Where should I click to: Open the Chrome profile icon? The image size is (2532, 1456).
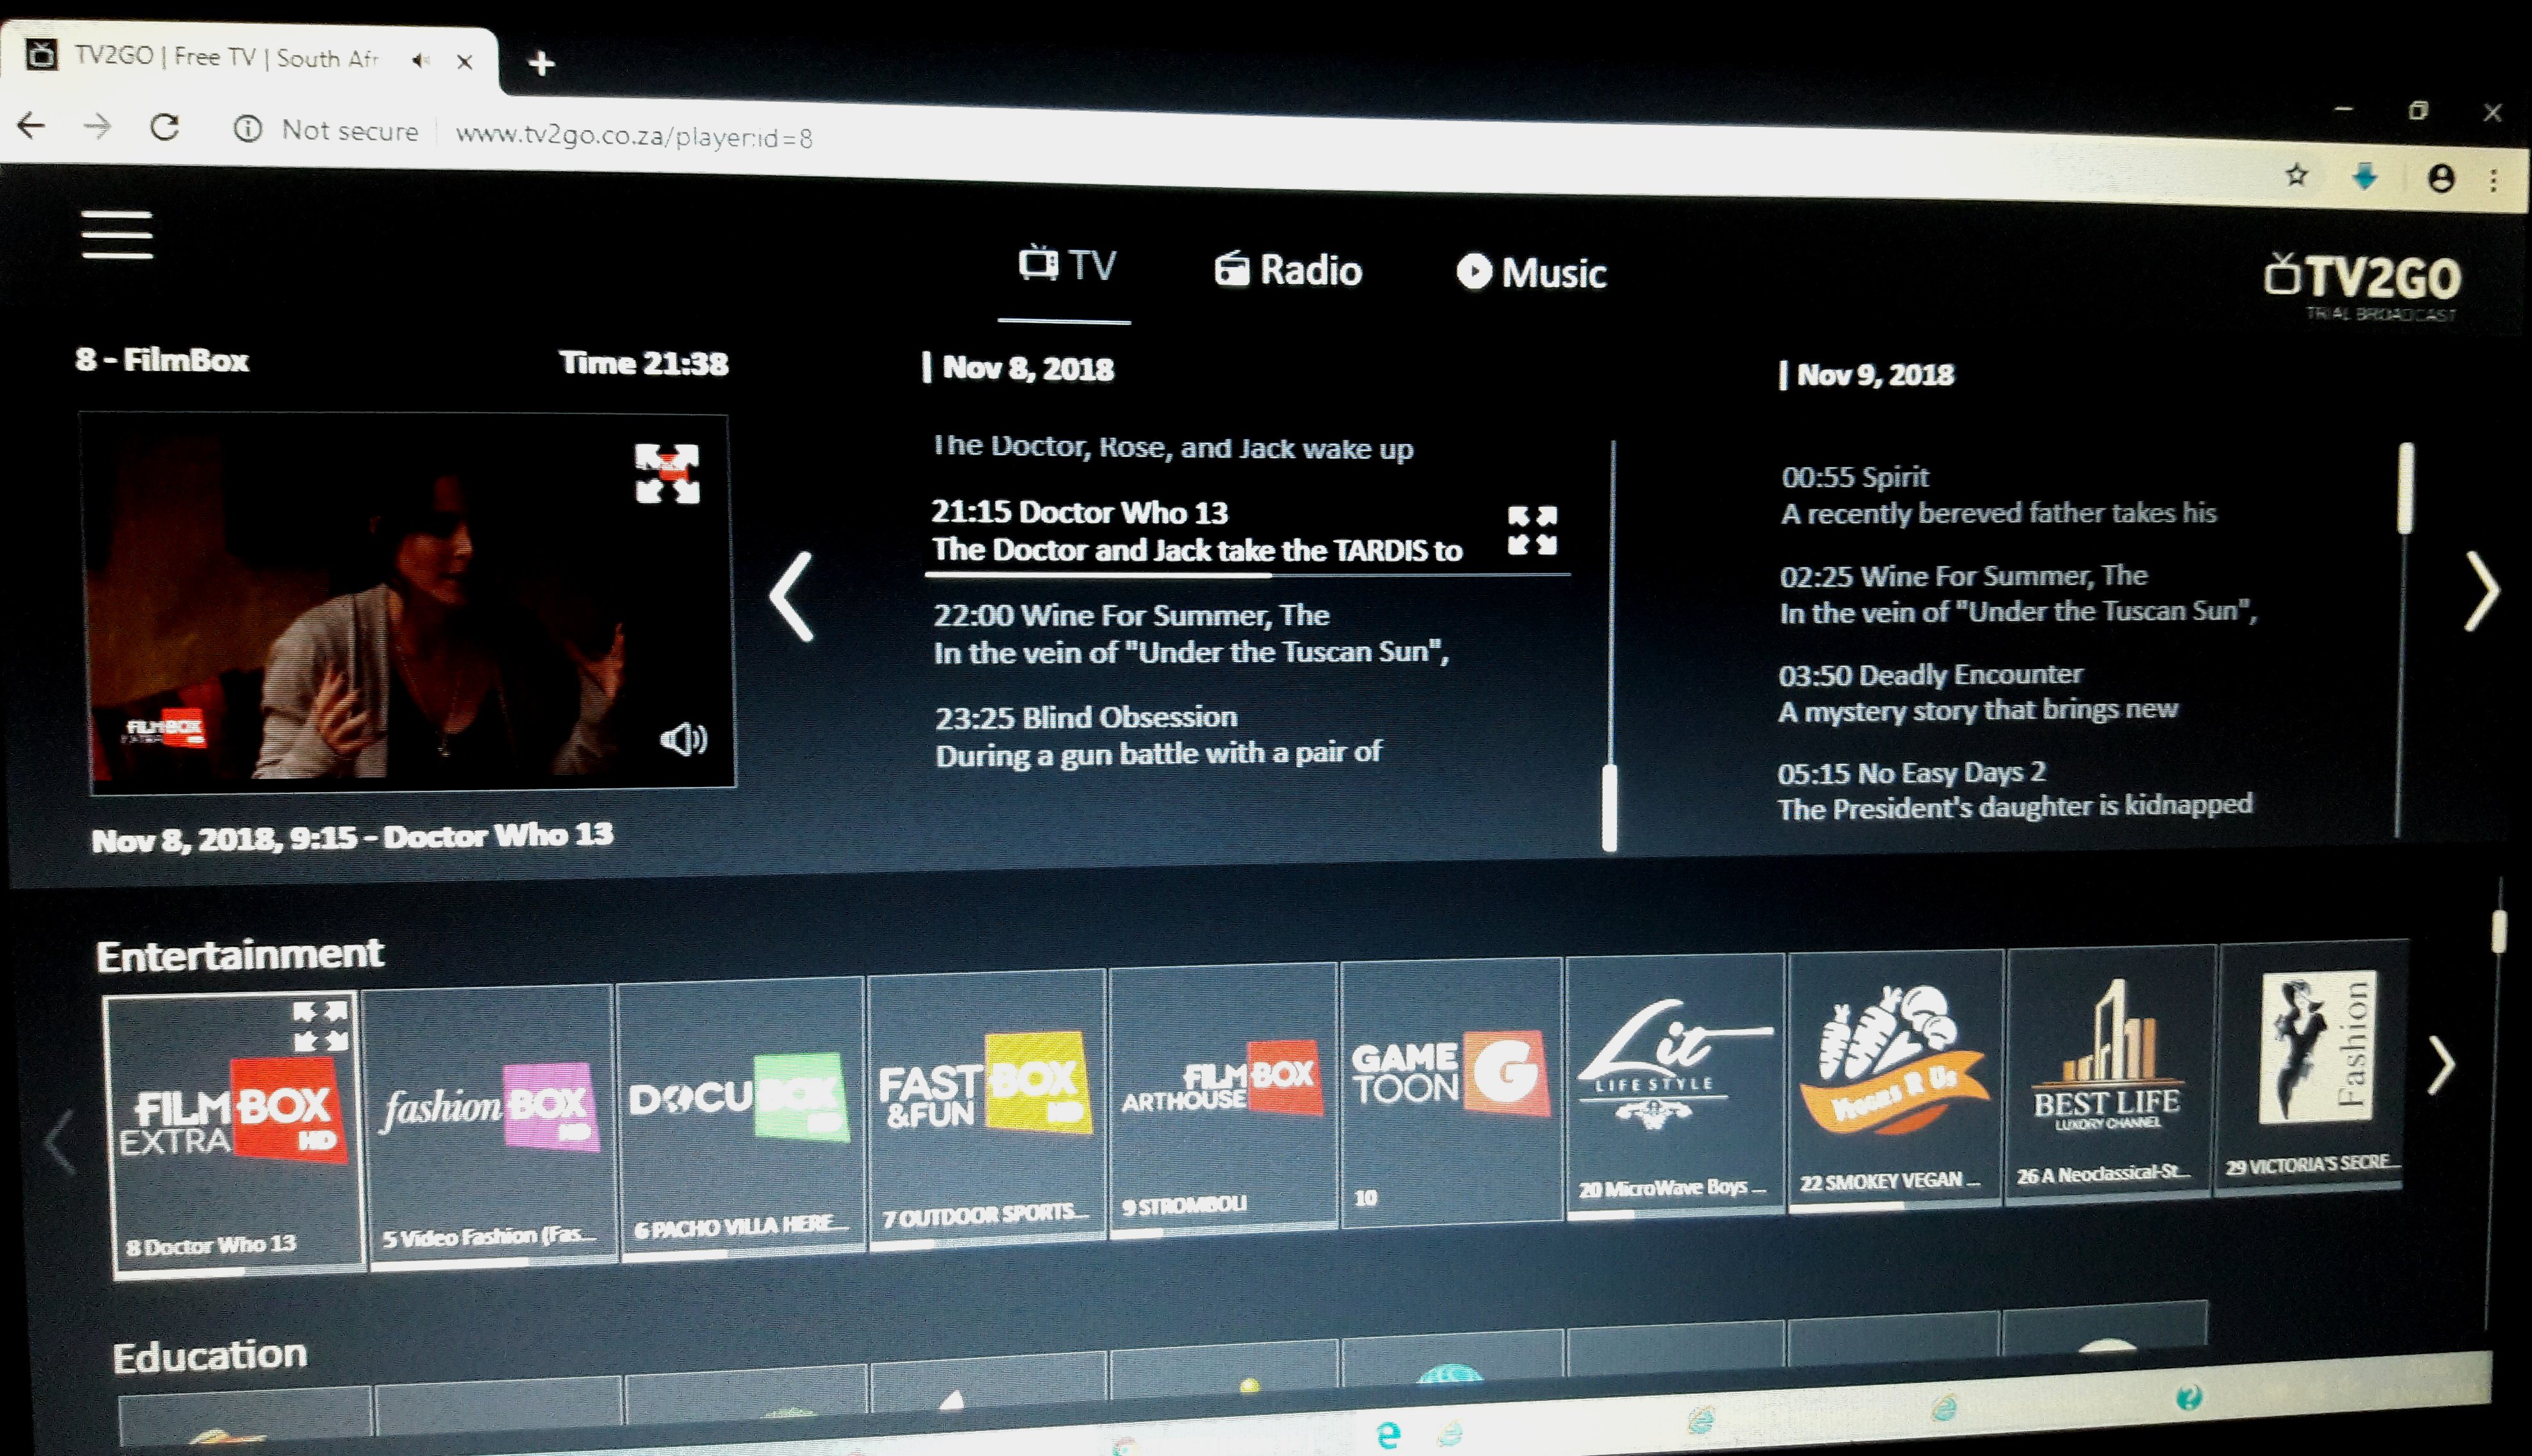pyautogui.click(x=2441, y=179)
